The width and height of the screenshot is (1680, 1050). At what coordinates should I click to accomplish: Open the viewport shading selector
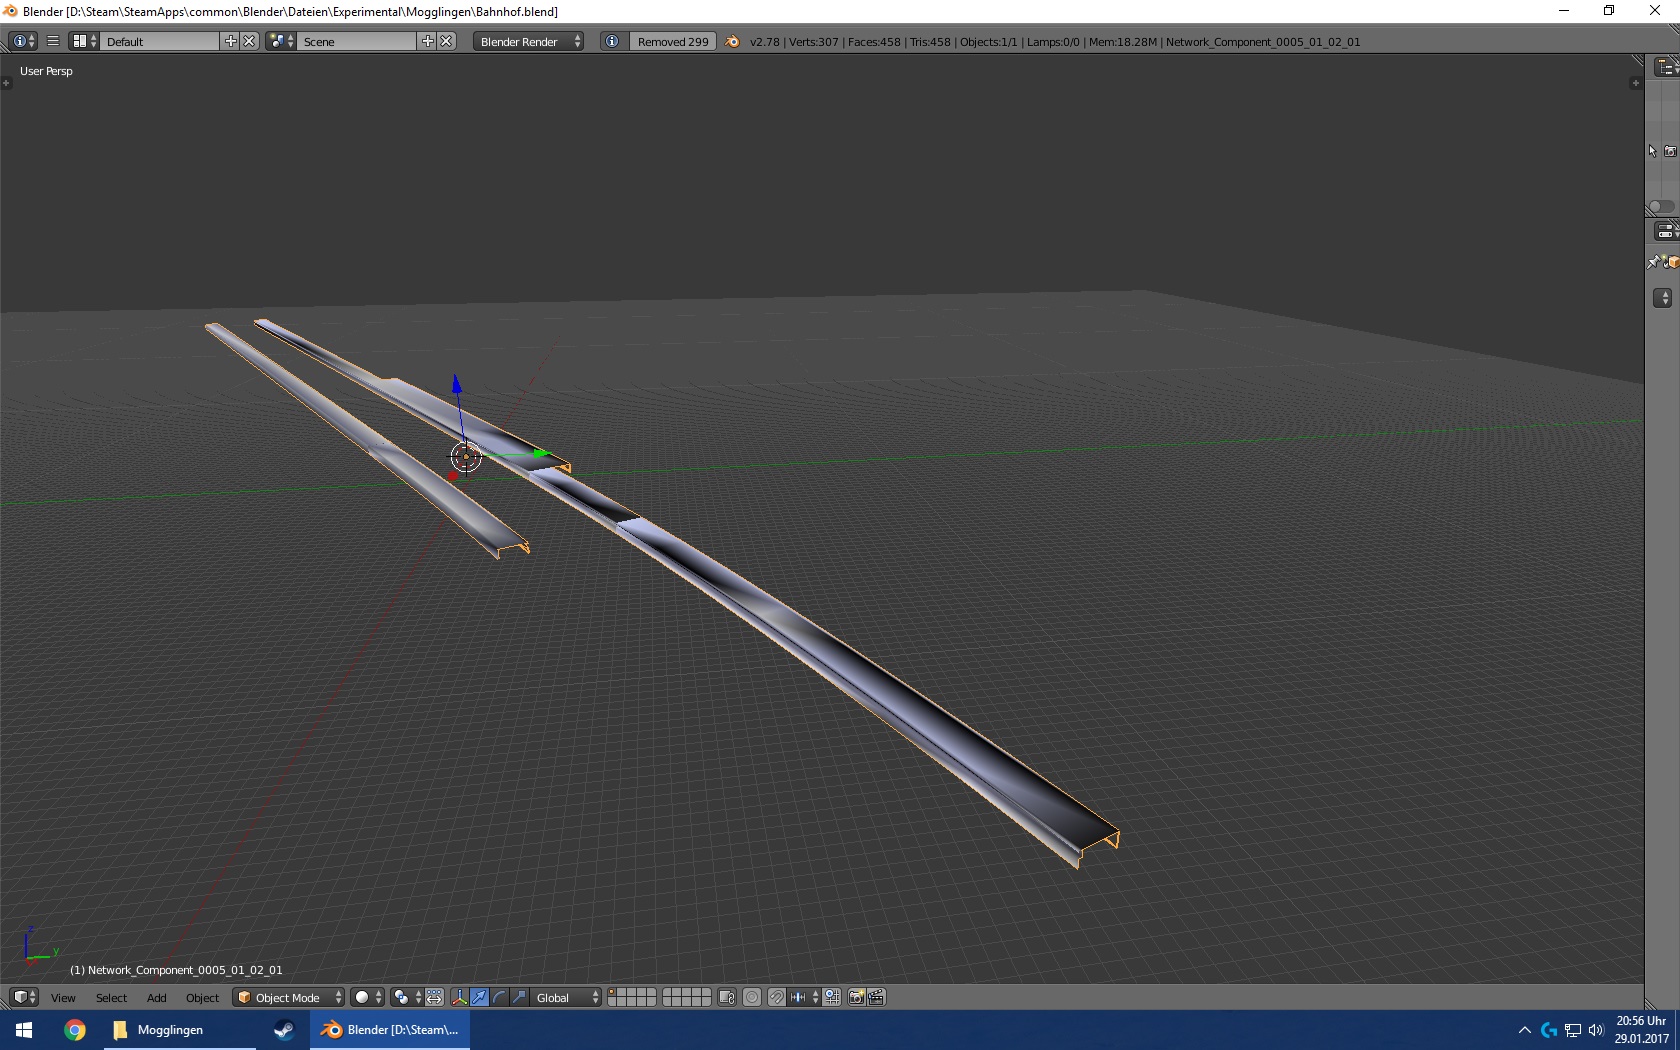point(368,997)
